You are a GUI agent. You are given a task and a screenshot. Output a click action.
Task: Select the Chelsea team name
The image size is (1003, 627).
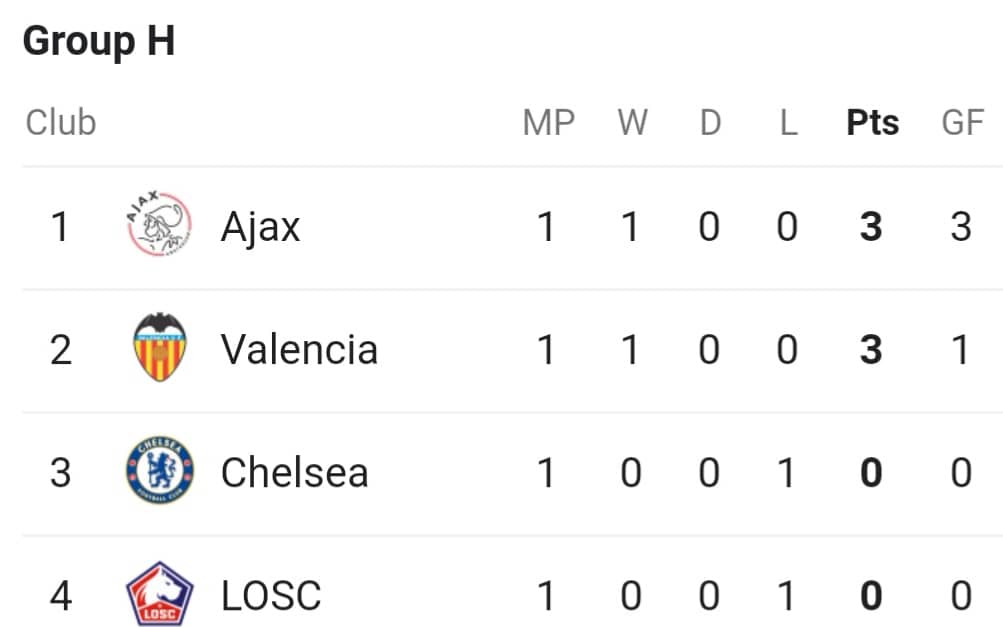pos(294,473)
